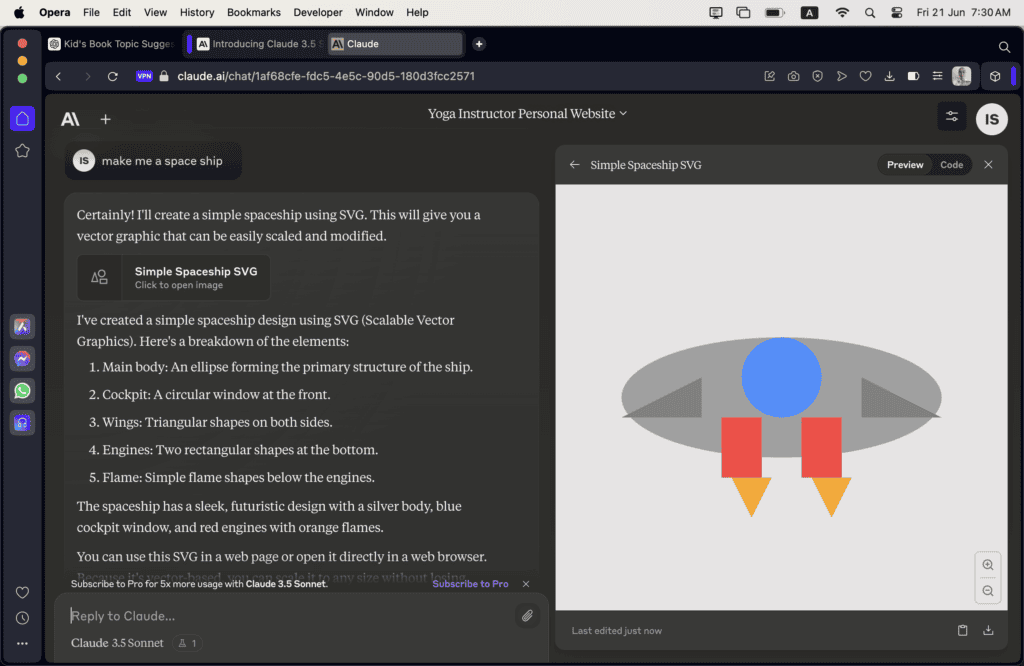Add page to bookmarks heart icon
The height and width of the screenshot is (666, 1024).
click(x=865, y=76)
